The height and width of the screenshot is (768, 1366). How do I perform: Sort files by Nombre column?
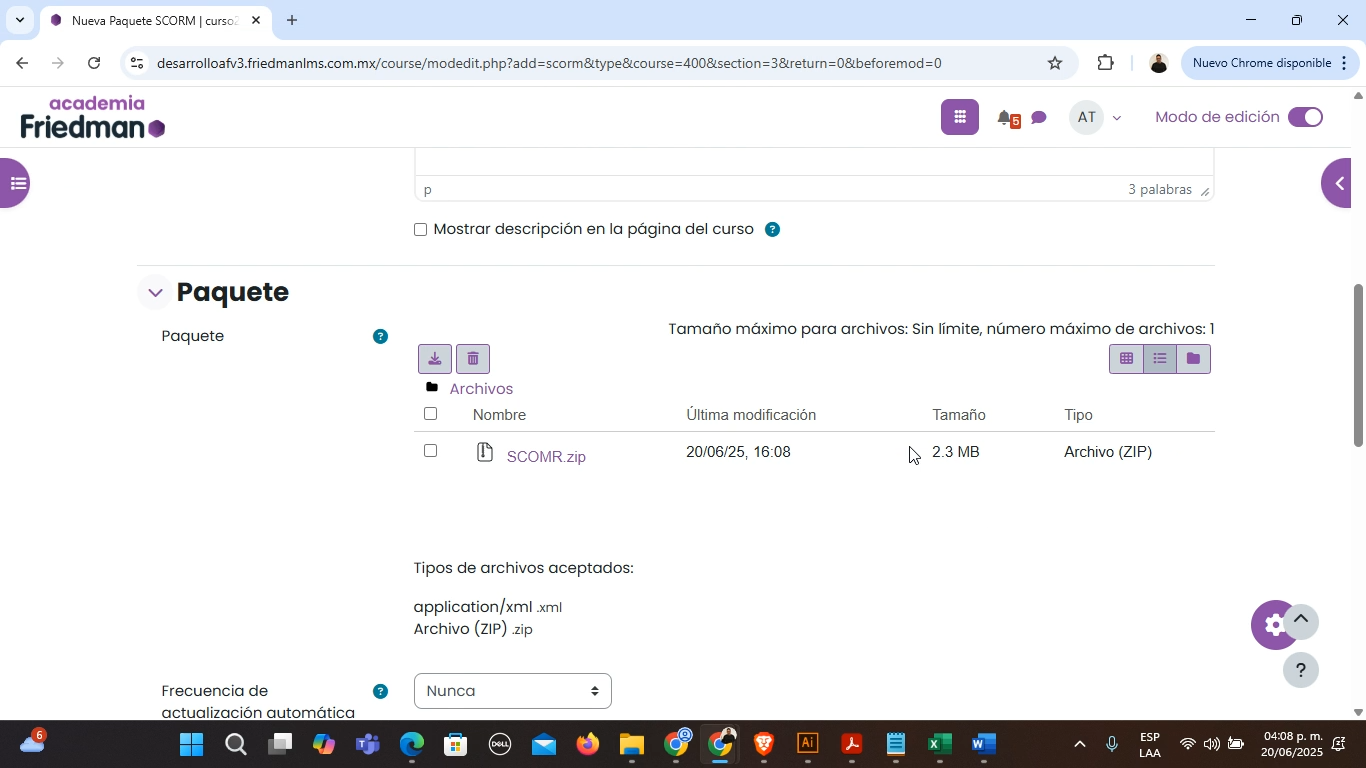pos(499,415)
